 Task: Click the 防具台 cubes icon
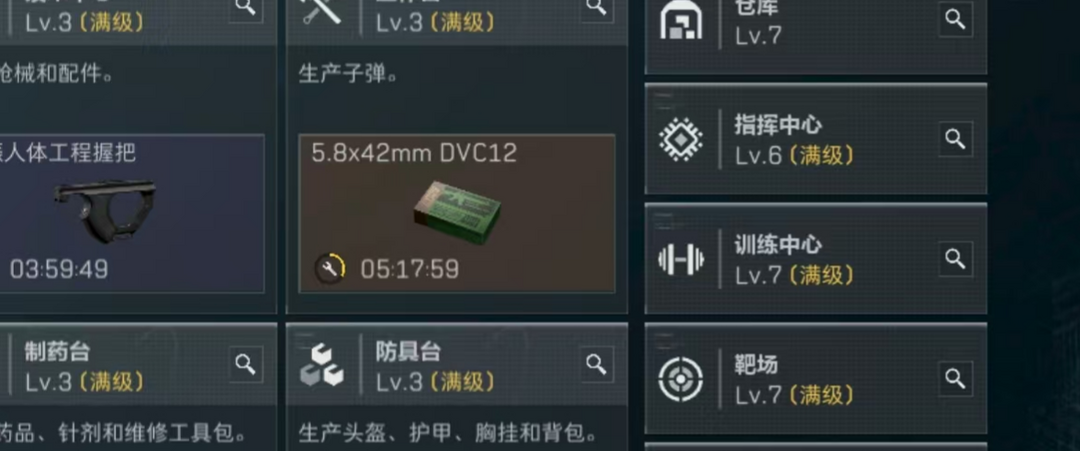(x=322, y=365)
